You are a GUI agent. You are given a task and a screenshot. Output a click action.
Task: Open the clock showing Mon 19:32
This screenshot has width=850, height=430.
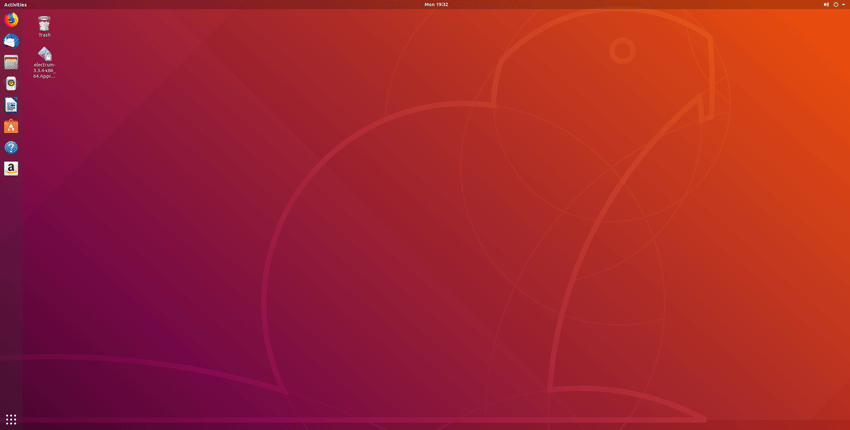(x=436, y=4)
